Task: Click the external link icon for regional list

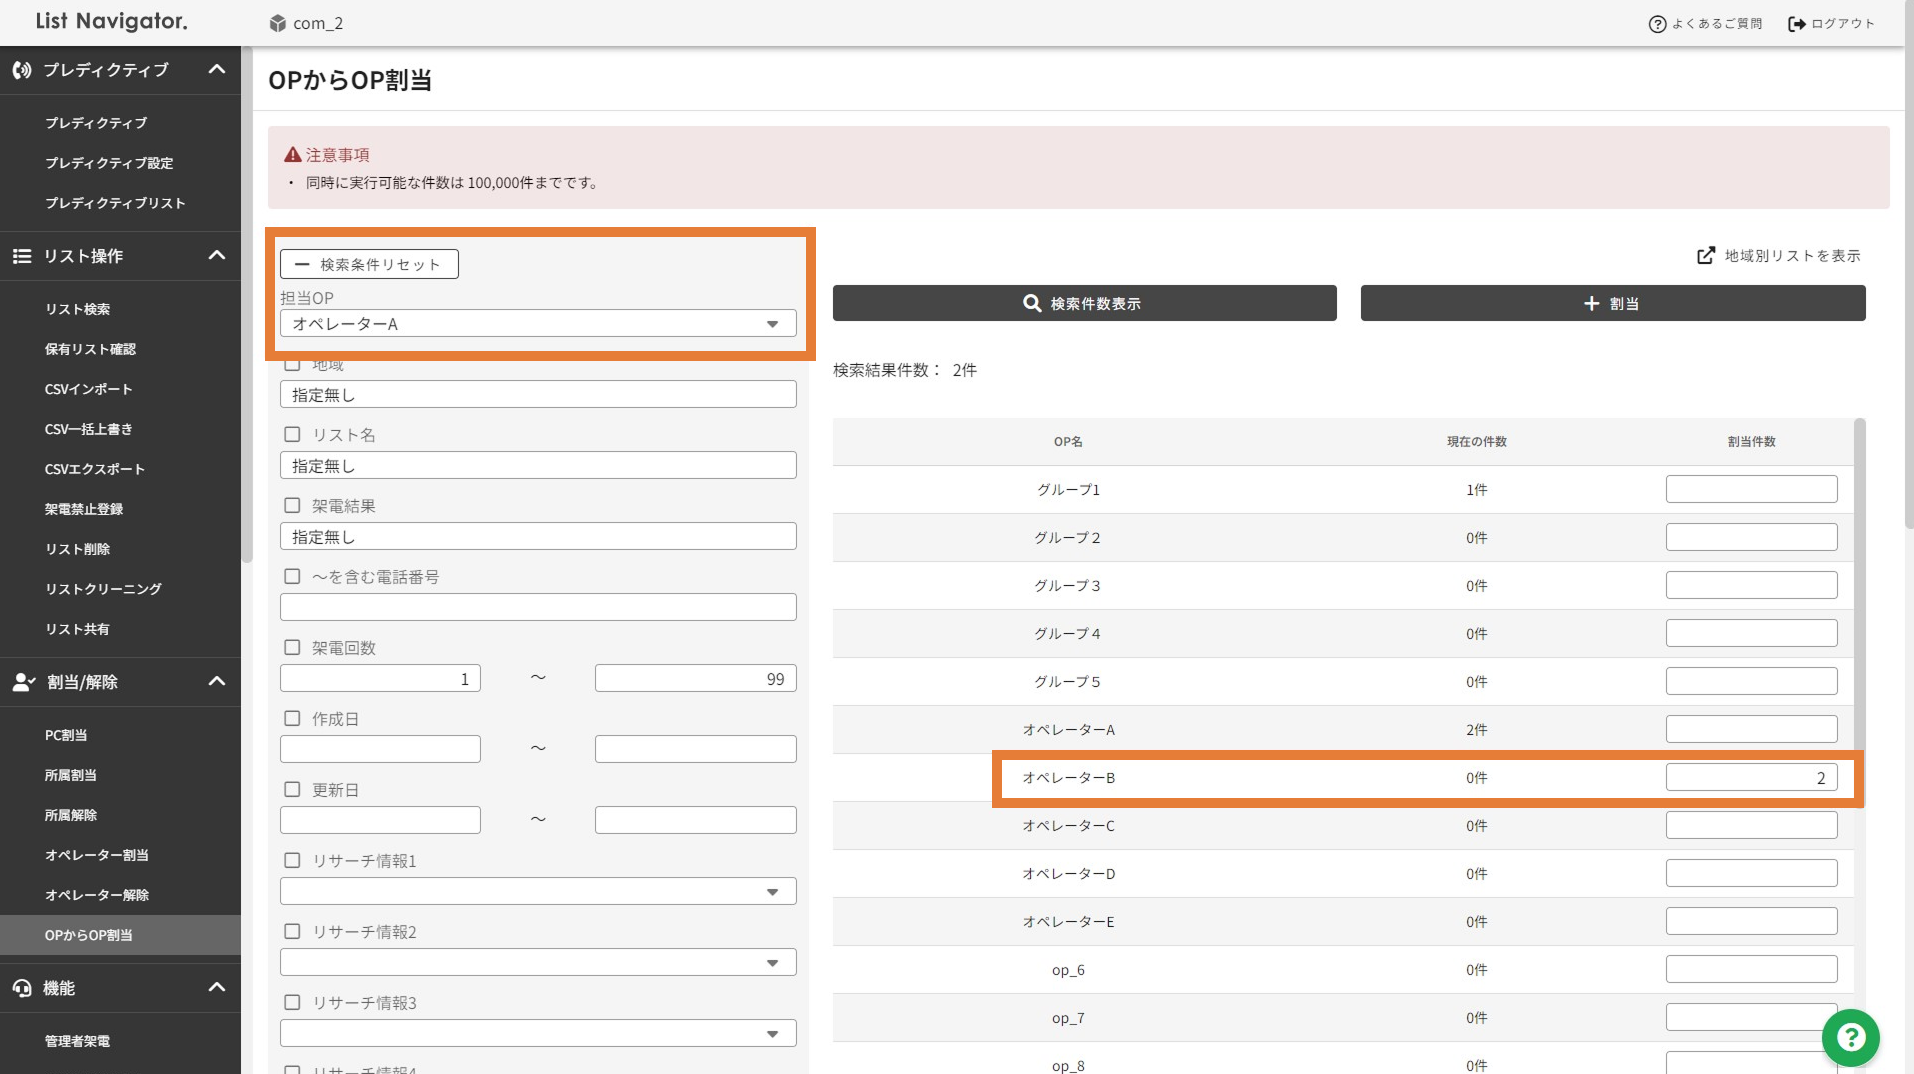Action: (x=1706, y=256)
